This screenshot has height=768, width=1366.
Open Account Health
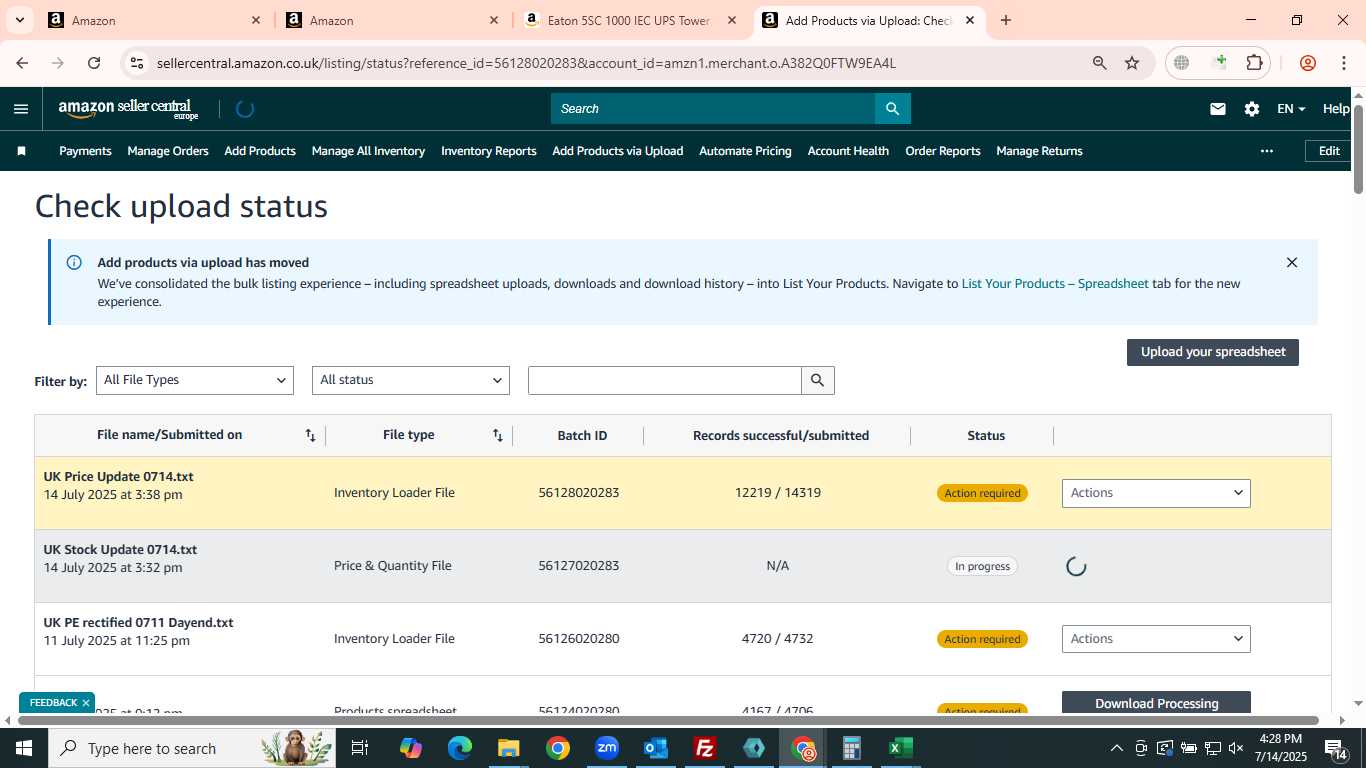[x=848, y=151]
